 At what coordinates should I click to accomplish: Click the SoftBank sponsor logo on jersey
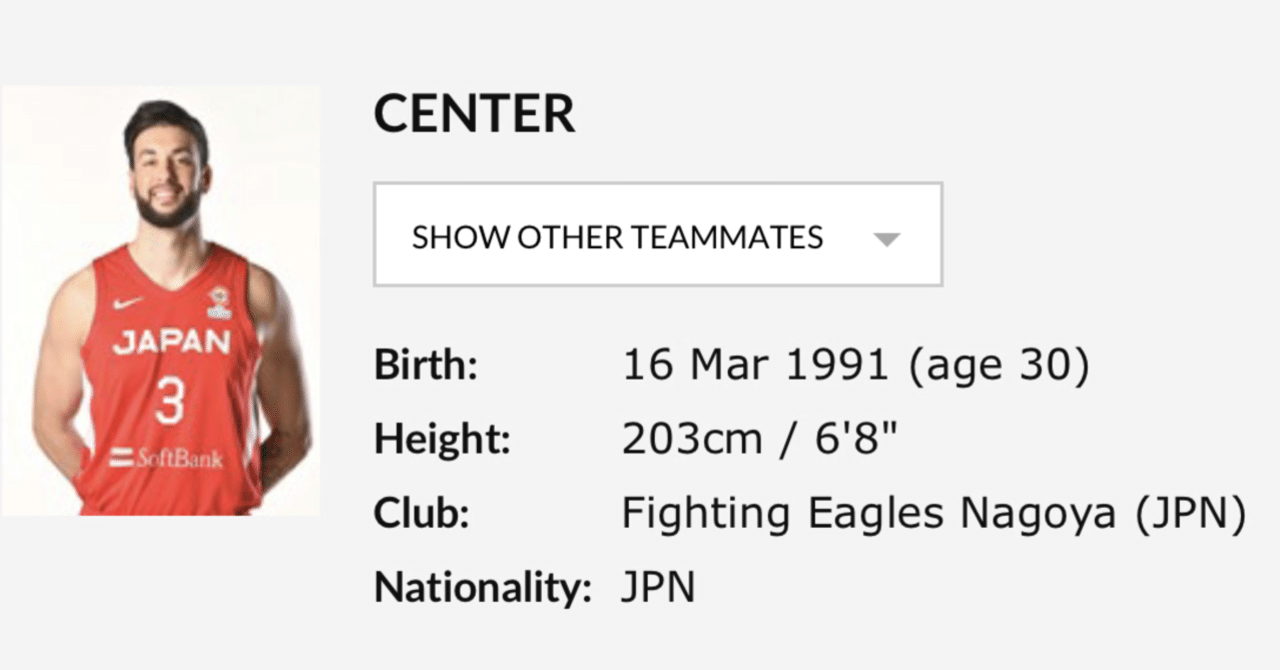(168, 459)
